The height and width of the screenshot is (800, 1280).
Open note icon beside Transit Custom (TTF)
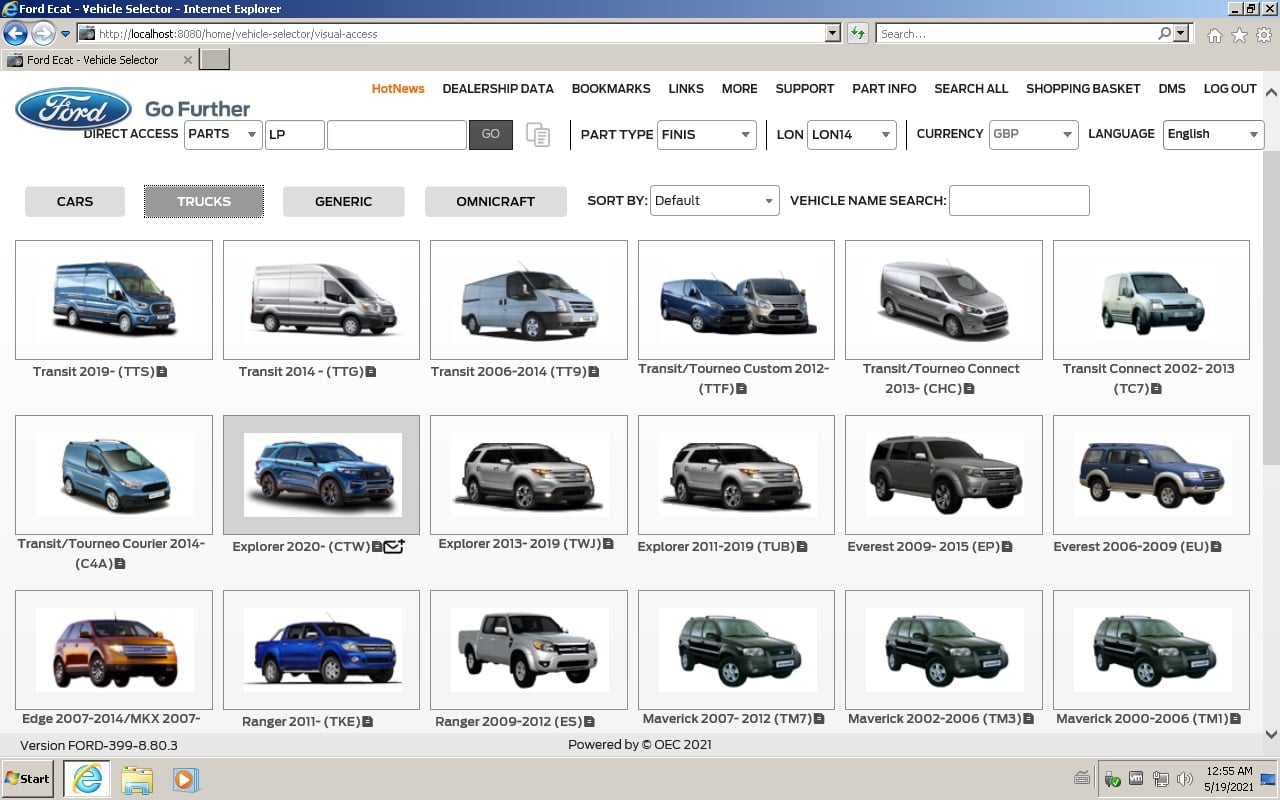tap(742, 389)
